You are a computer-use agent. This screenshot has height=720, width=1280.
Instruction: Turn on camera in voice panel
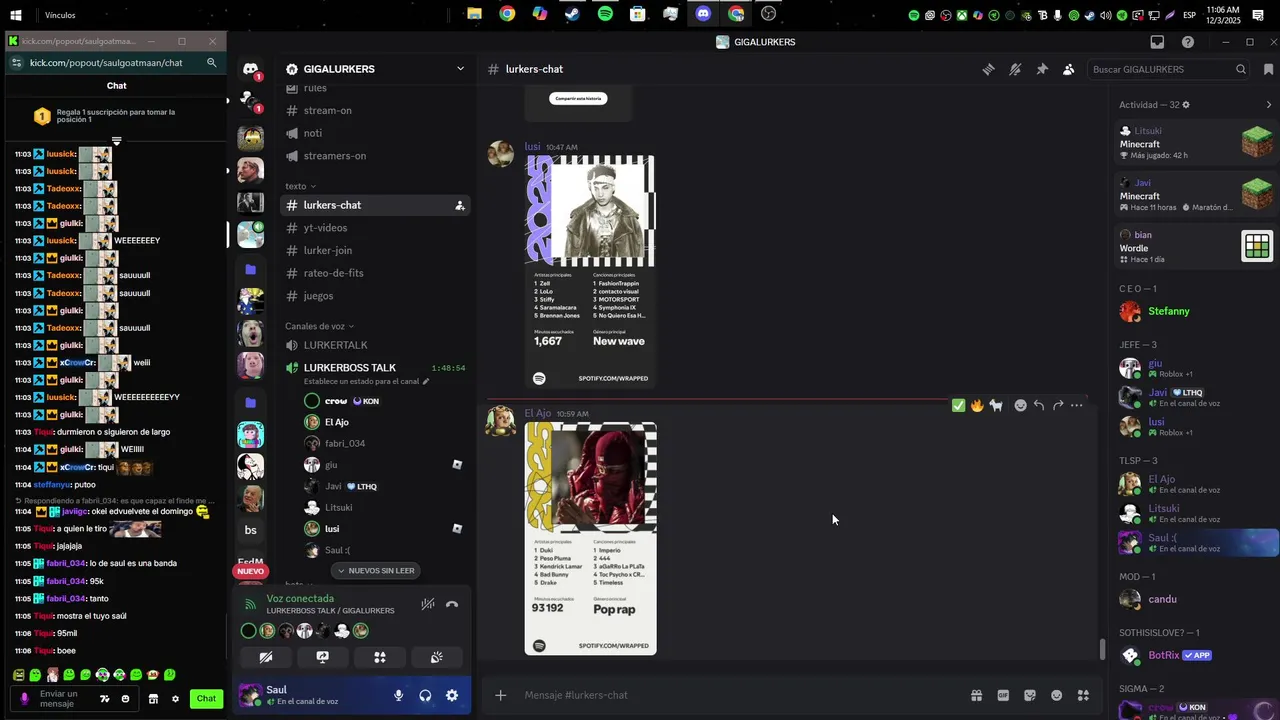pos(265,657)
